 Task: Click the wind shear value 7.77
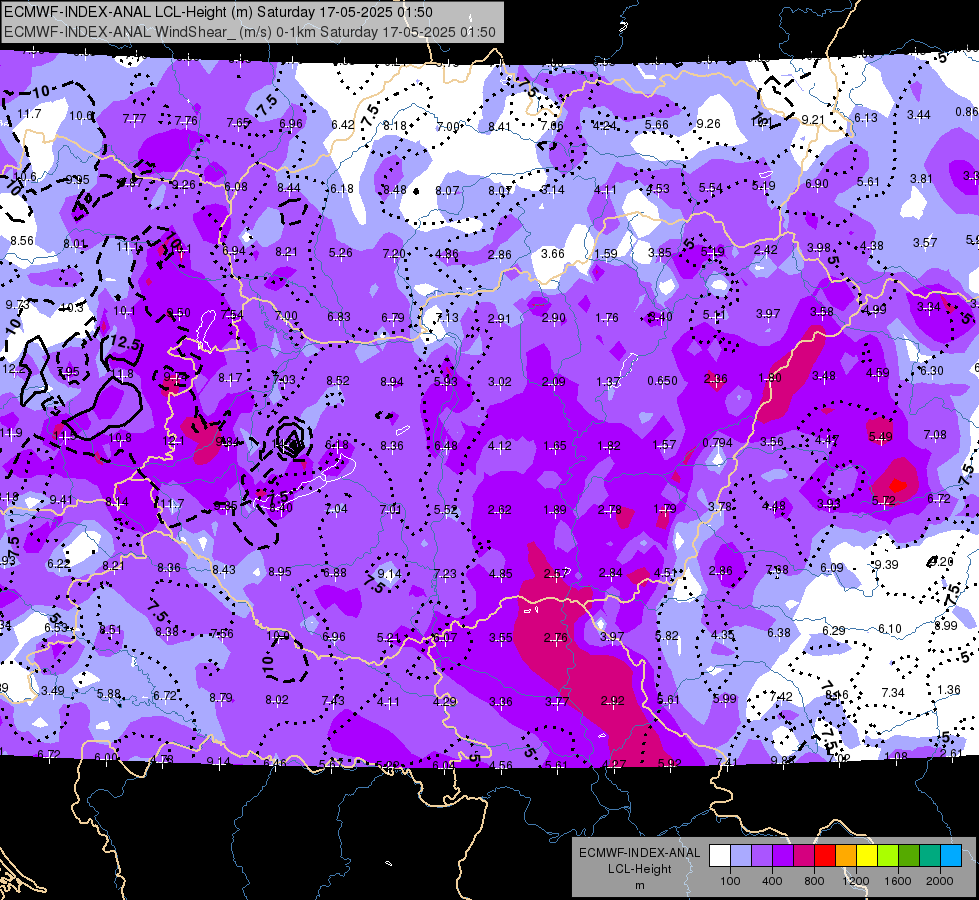point(134,119)
